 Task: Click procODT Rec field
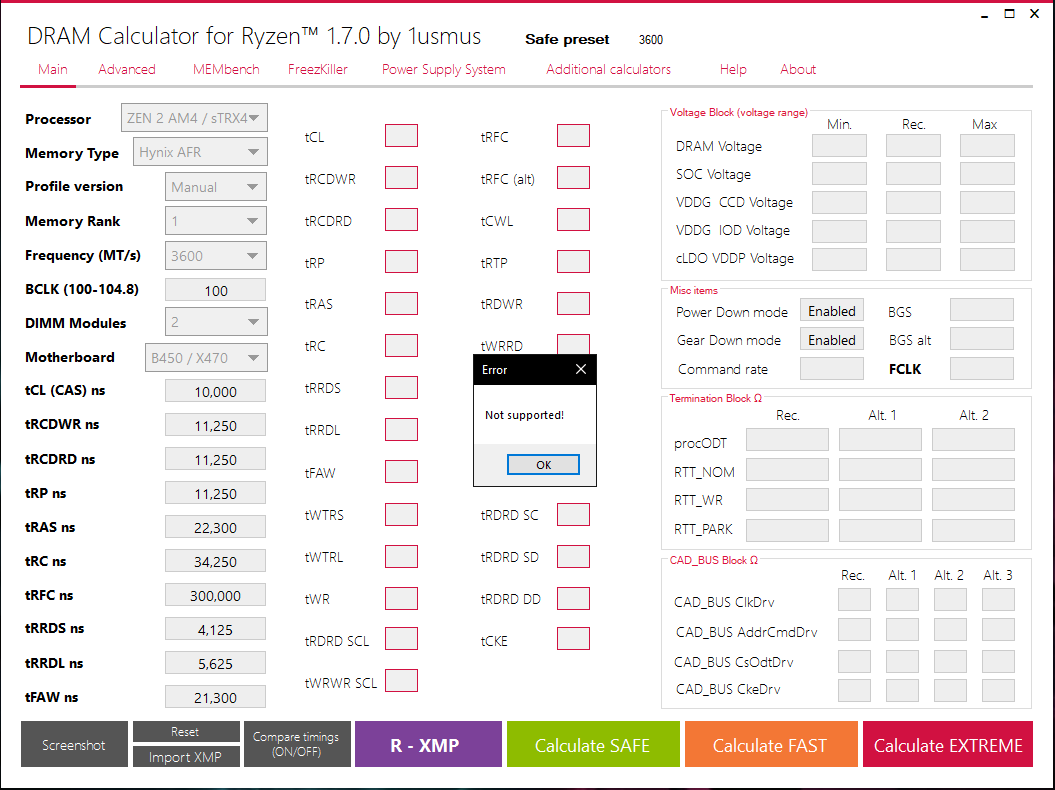coord(787,440)
